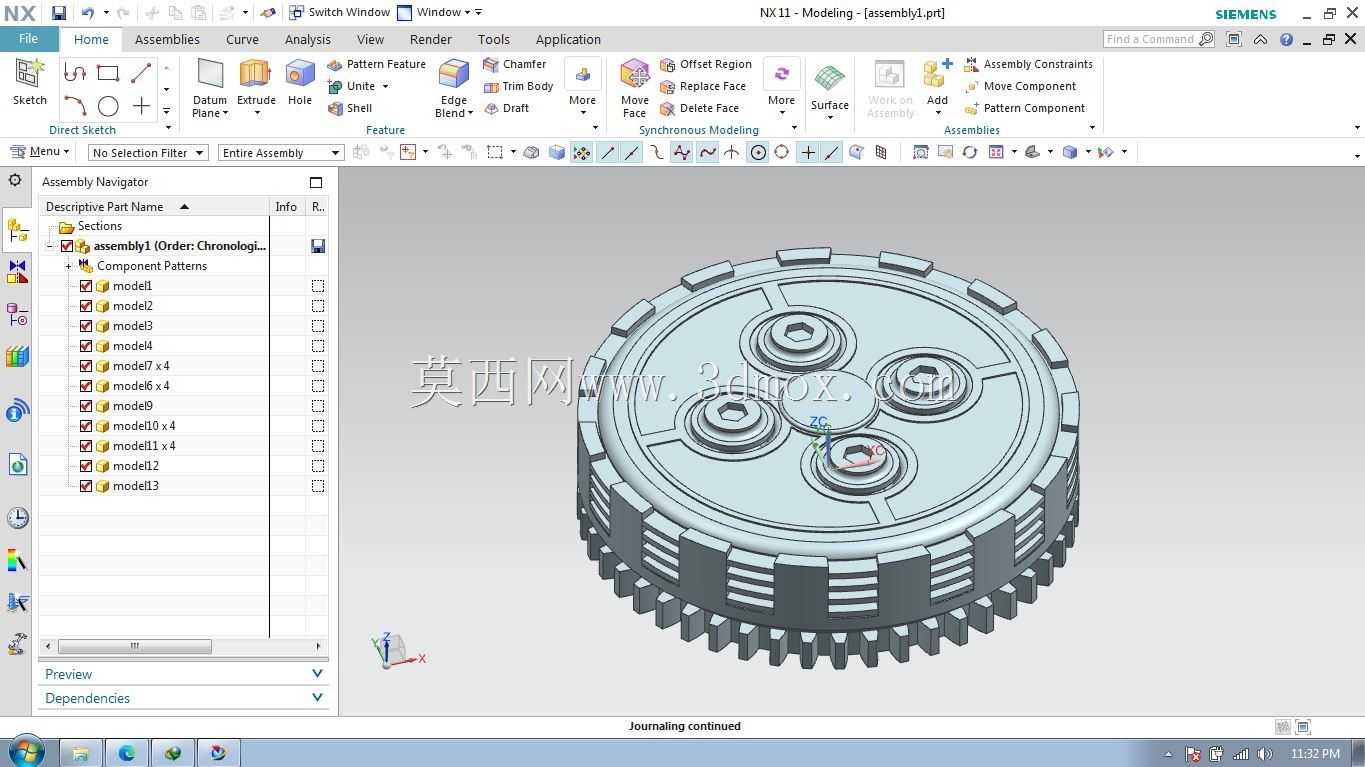Open File Explorer from taskbar
1365x767 pixels.
(80, 753)
